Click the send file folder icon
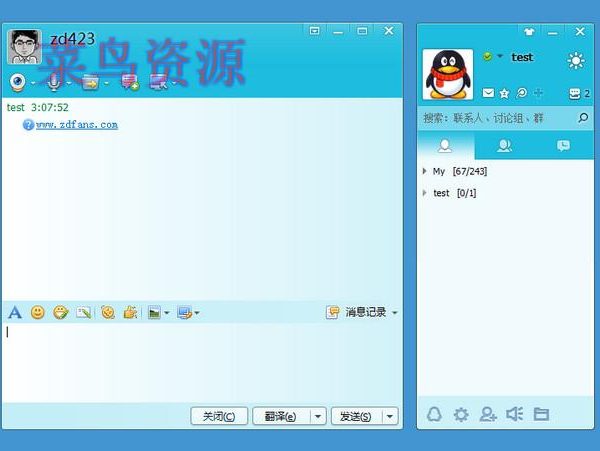600x451 pixels. pos(91,81)
